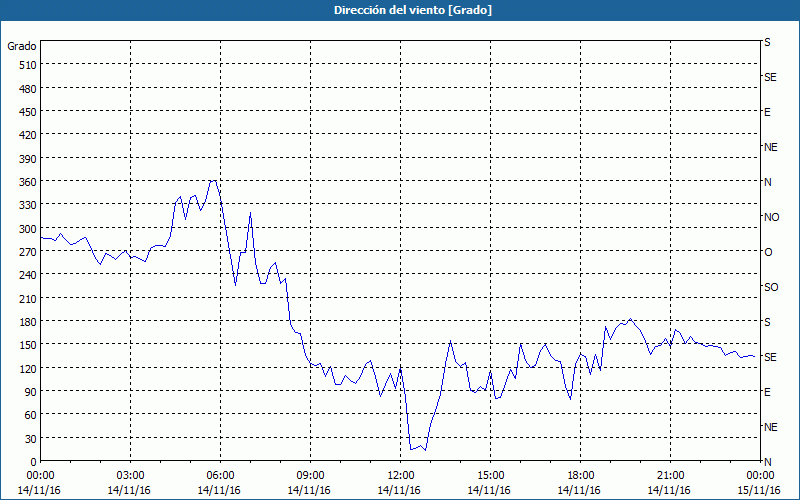Select the 15:00 time axis label
The width and height of the screenshot is (800, 500).
pos(490,476)
